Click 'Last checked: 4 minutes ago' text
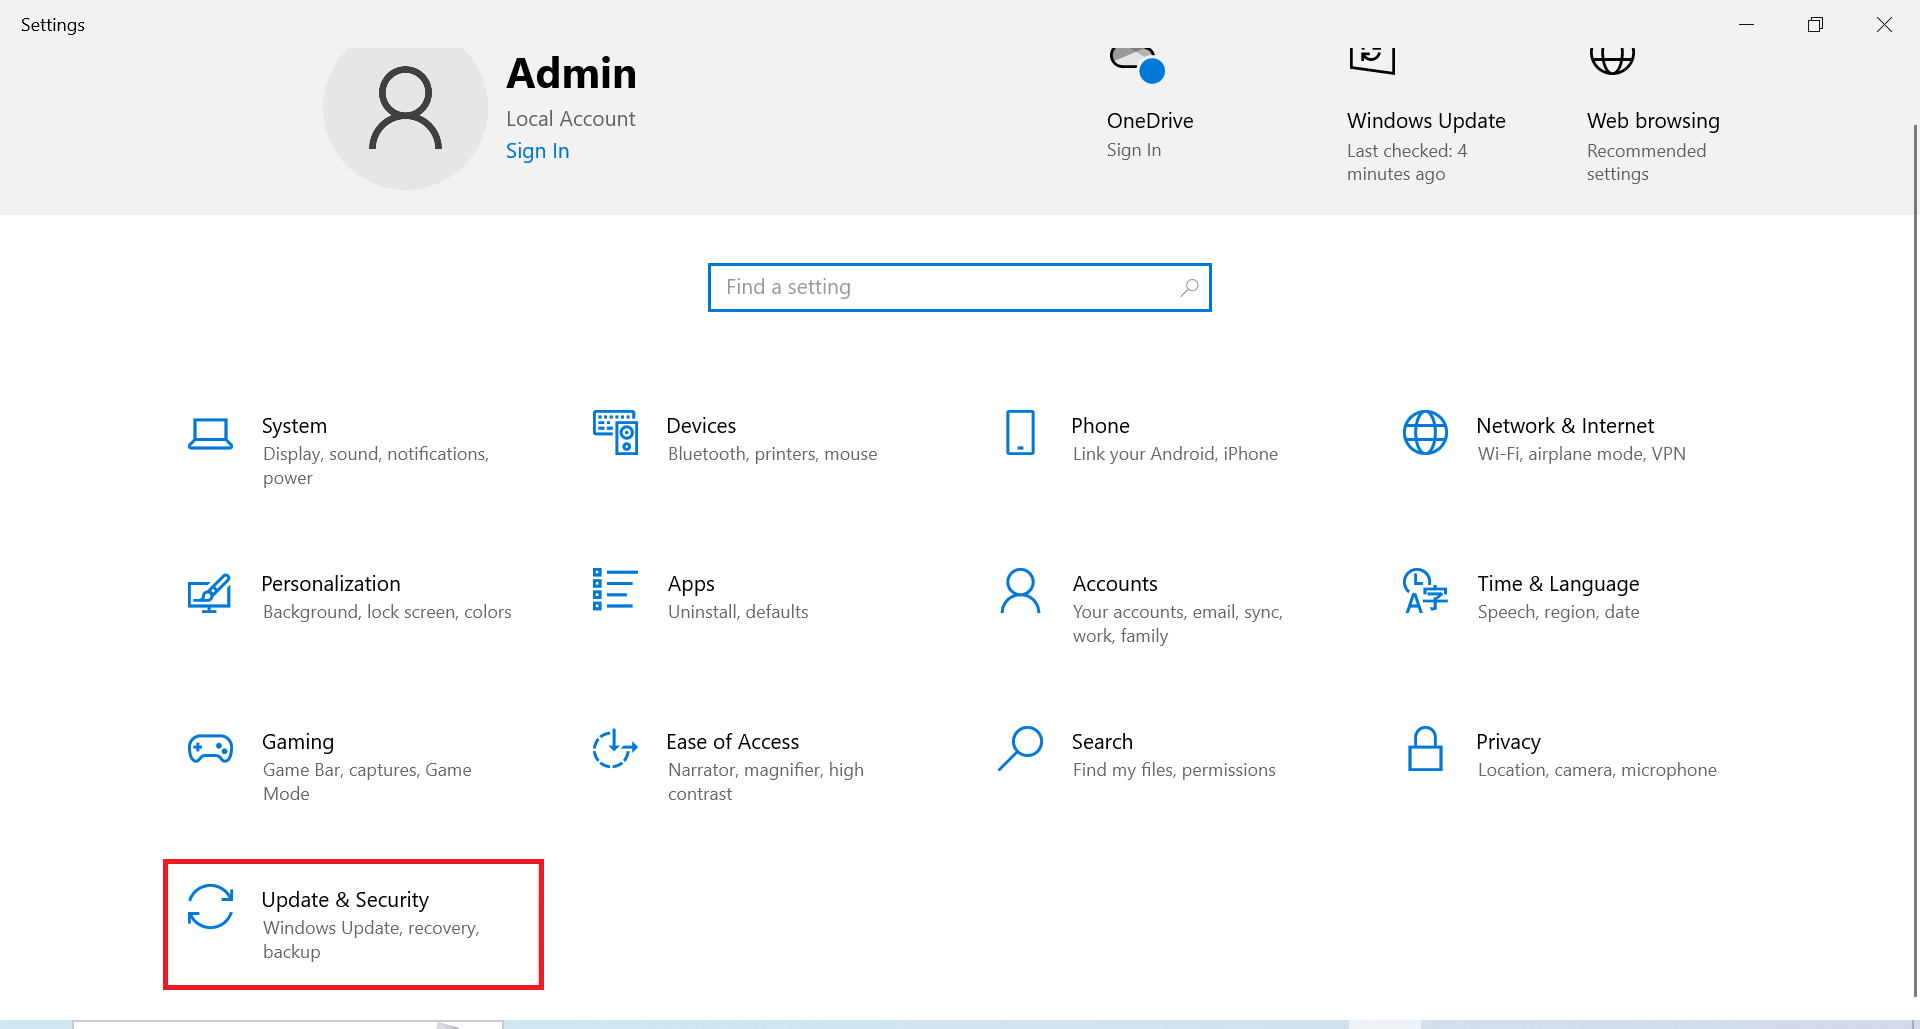1920x1029 pixels. 1406,162
